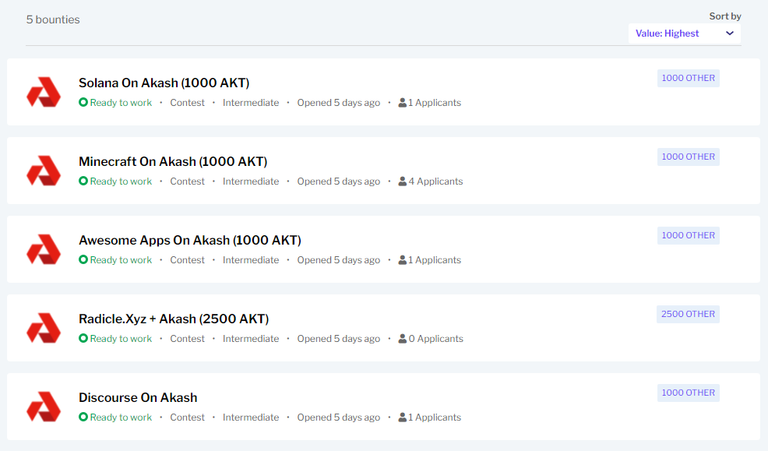Click "Ready to work" under Radicle.Xyz + Akash
This screenshot has width=768, height=451.
(x=121, y=339)
